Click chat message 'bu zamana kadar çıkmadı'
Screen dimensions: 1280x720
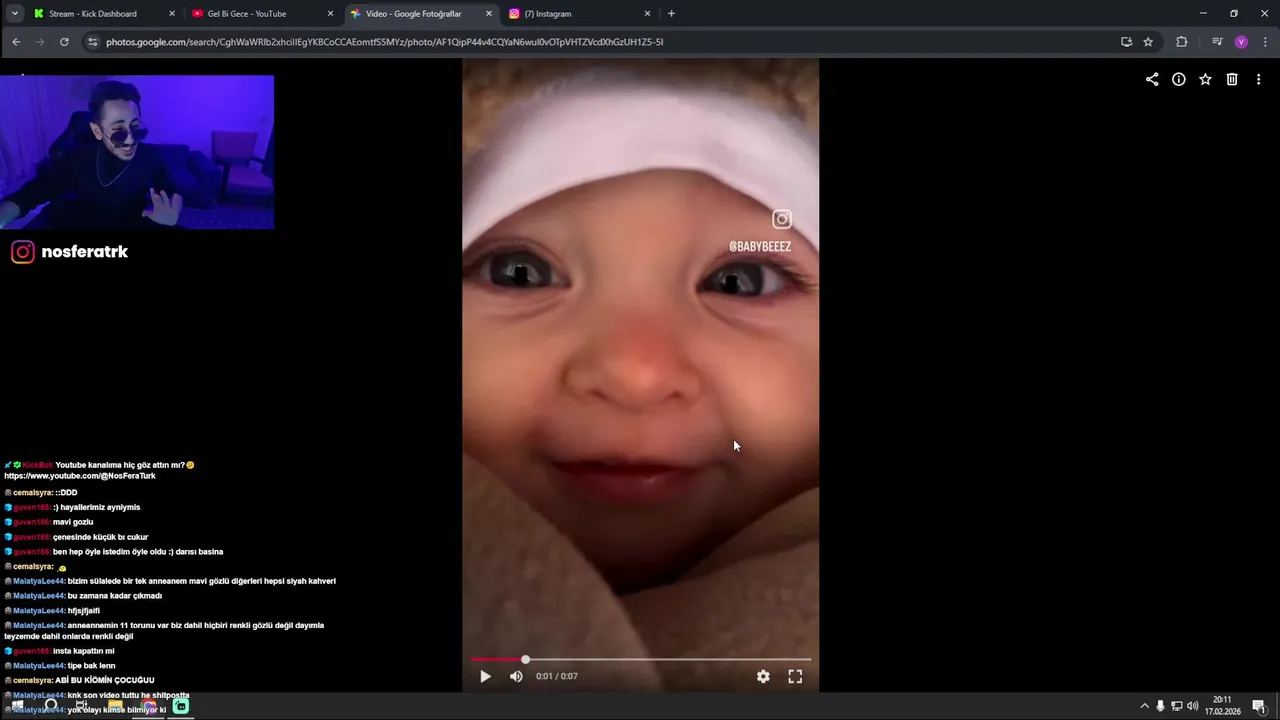click(x=115, y=596)
